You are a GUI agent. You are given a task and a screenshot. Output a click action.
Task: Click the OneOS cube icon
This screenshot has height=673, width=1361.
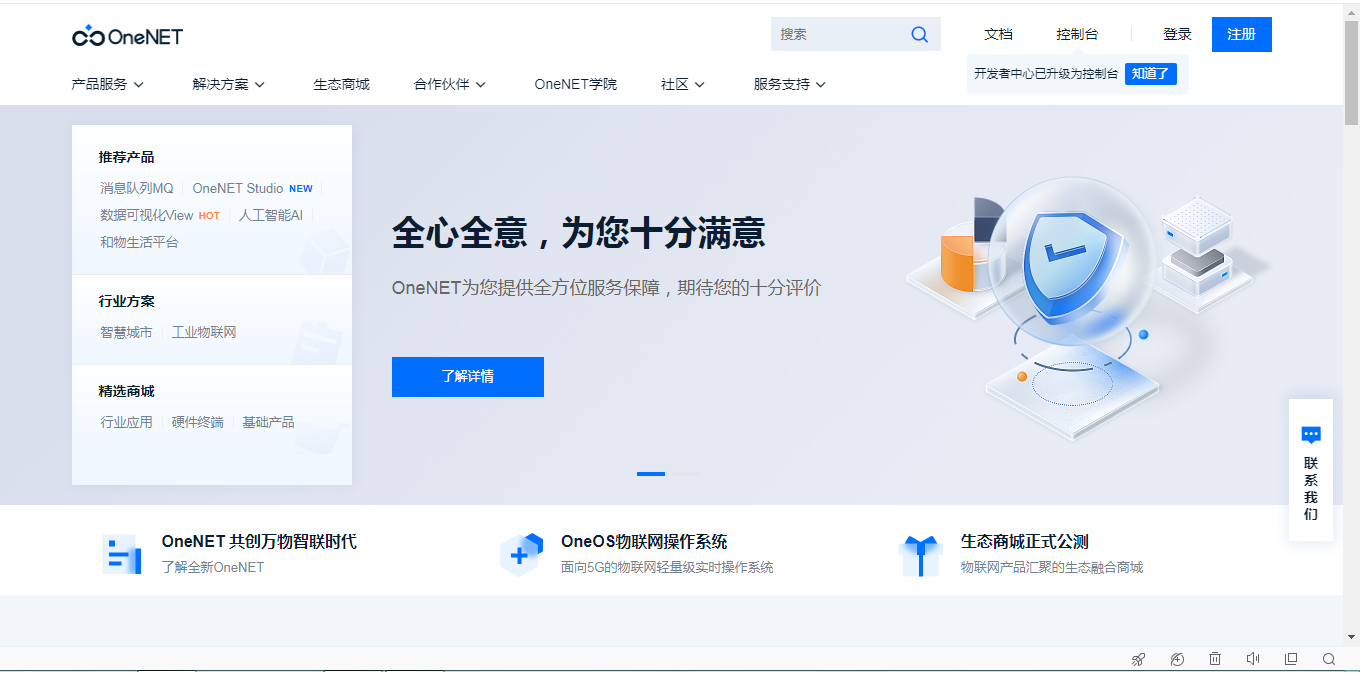click(521, 555)
